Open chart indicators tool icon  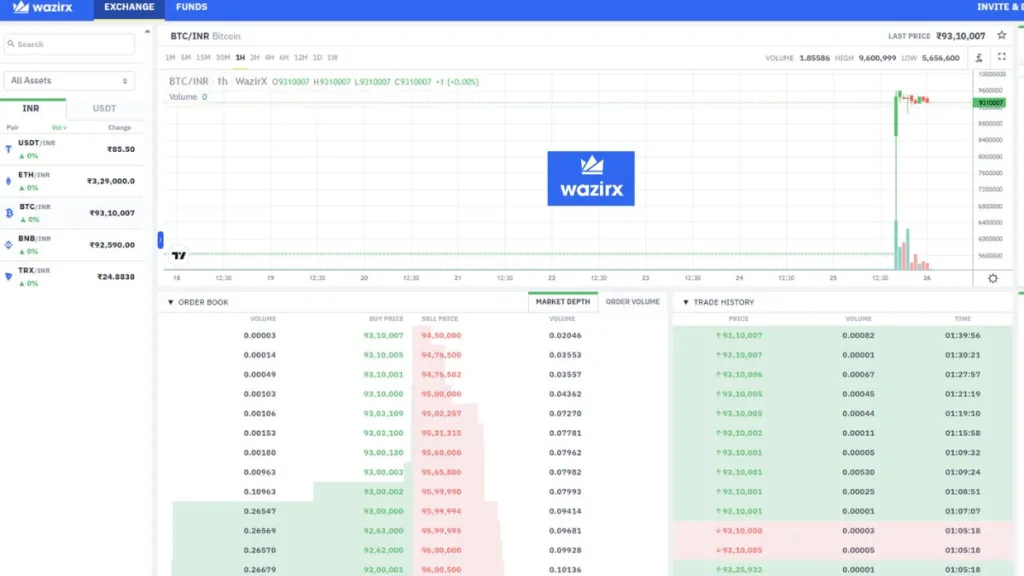click(x=979, y=57)
